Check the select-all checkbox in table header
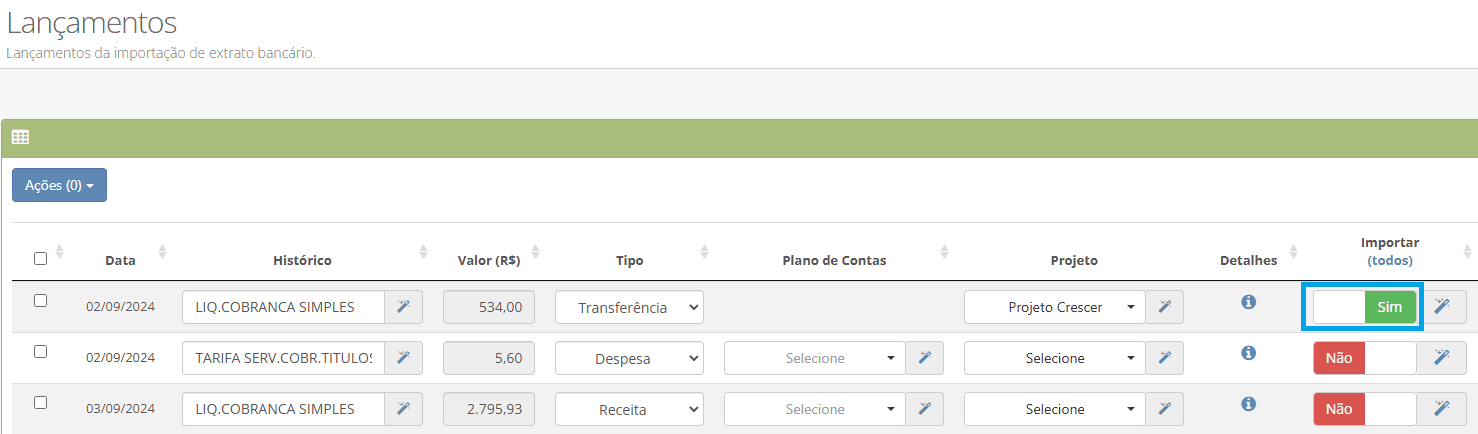The height and width of the screenshot is (434, 1478). (40, 258)
